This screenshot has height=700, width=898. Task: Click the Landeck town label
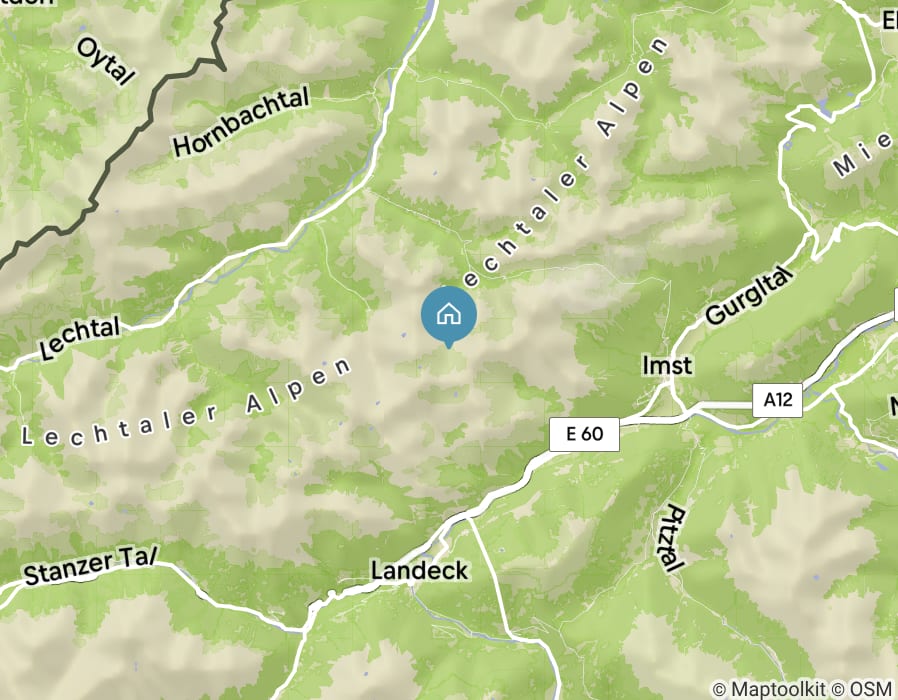pyautogui.click(x=419, y=571)
